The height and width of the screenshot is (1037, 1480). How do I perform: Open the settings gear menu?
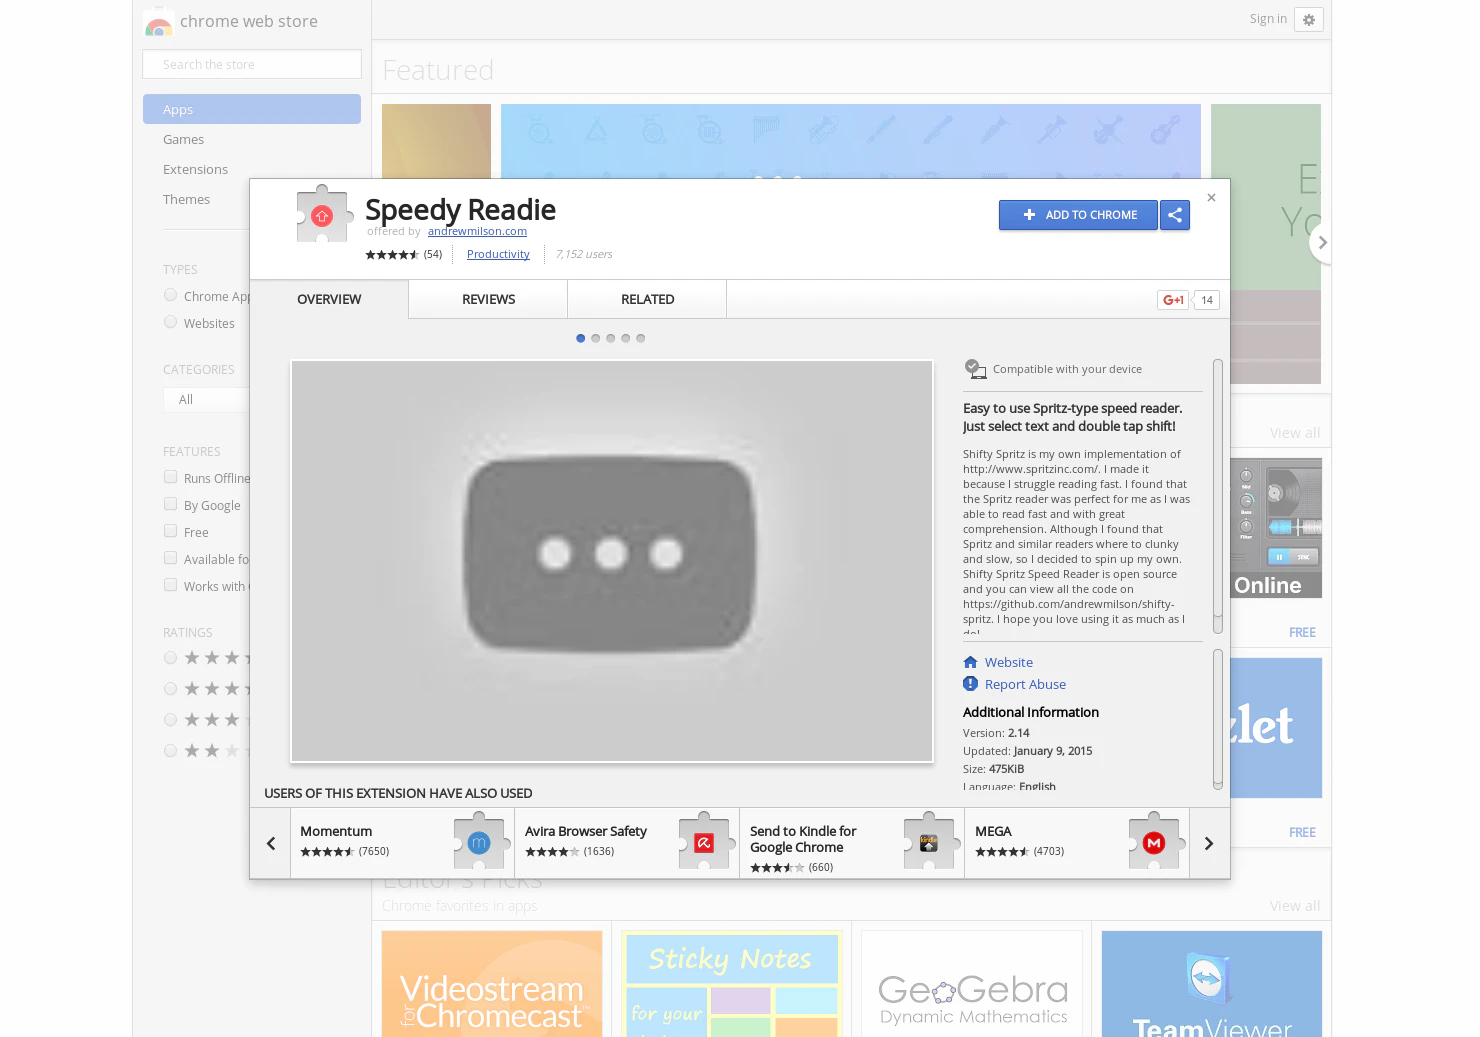point(1309,20)
